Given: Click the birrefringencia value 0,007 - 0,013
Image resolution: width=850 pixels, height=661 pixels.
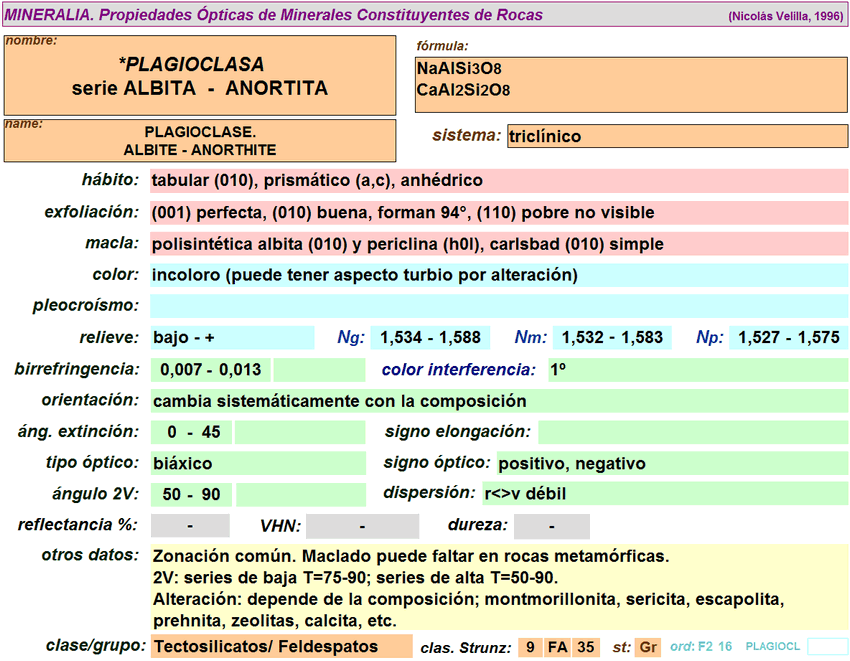Looking at the screenshot, I should [x=210, y=370].
